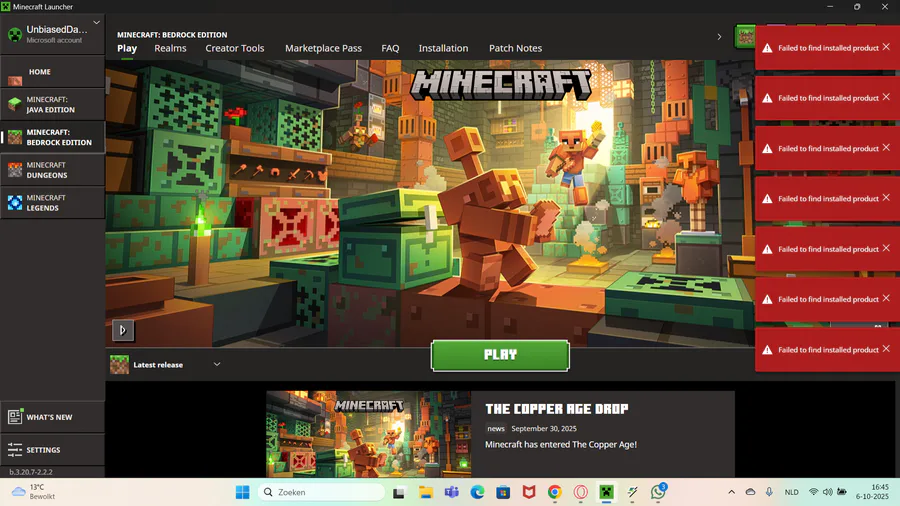The image size is (900, 506).
Task: Click the grass block icon next to Latest release
Action: [x=119, y=365]
